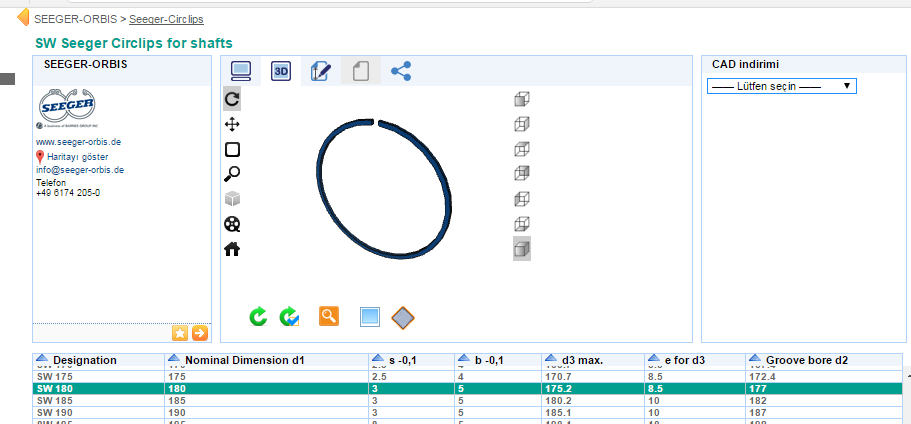The height and width of the screenshot is (424, 911).
Task: Add to favorites with the star icon
Action: (x=180, y=333)
